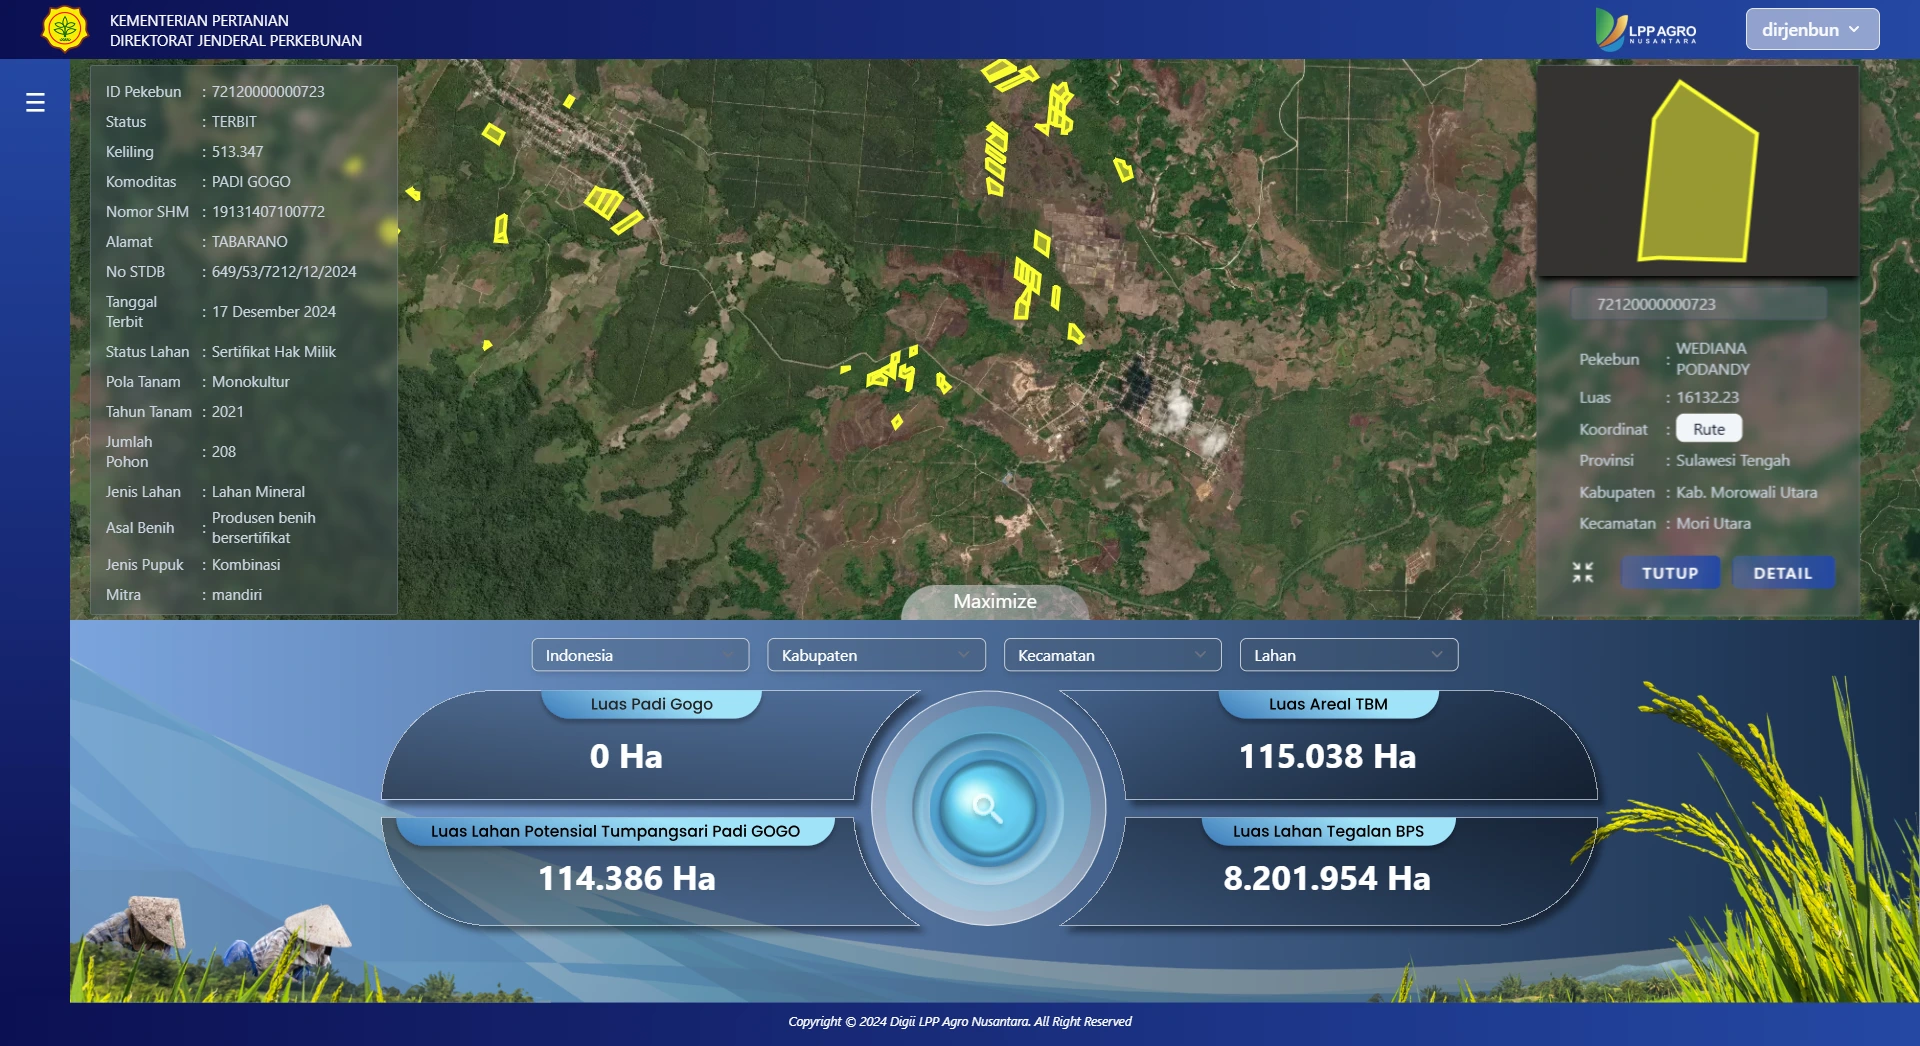Click the LPP Agro Nusantara logo

tap(1647, 29)
